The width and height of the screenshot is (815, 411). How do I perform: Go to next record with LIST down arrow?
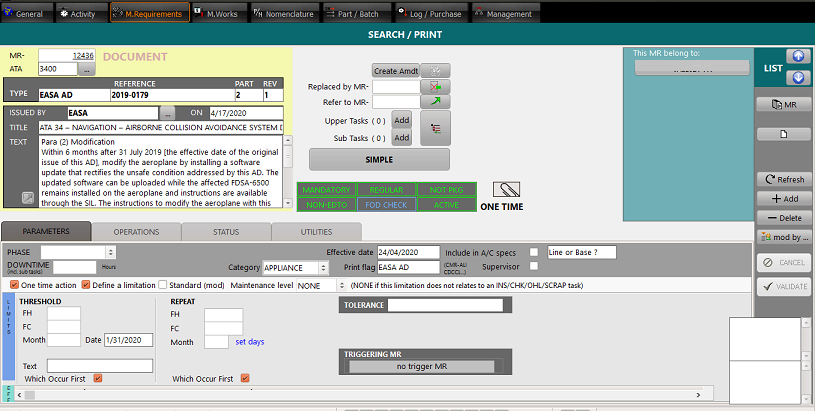point(798,78)
